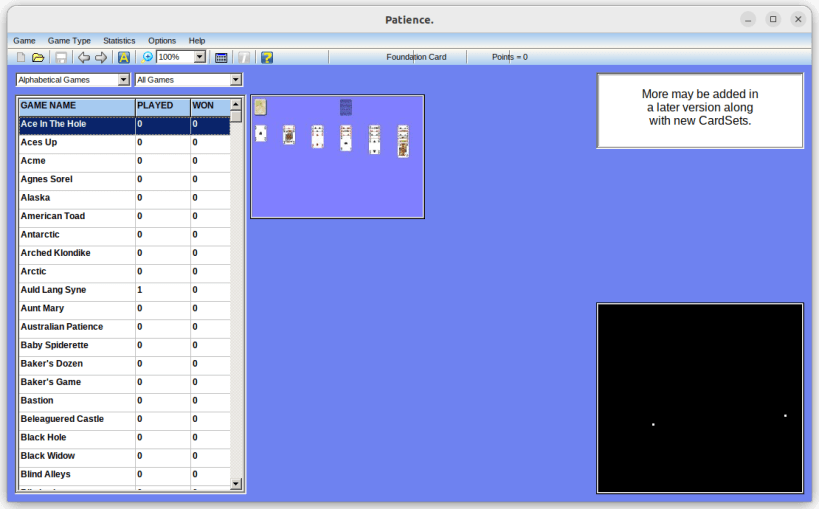Select Baker's Game in the list

[124, 383]
